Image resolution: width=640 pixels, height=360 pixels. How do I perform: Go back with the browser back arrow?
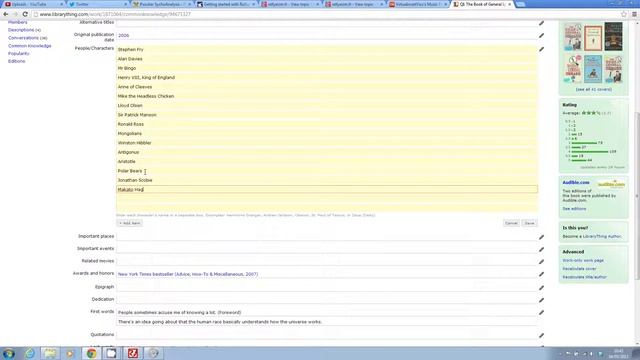click(6, 14)
